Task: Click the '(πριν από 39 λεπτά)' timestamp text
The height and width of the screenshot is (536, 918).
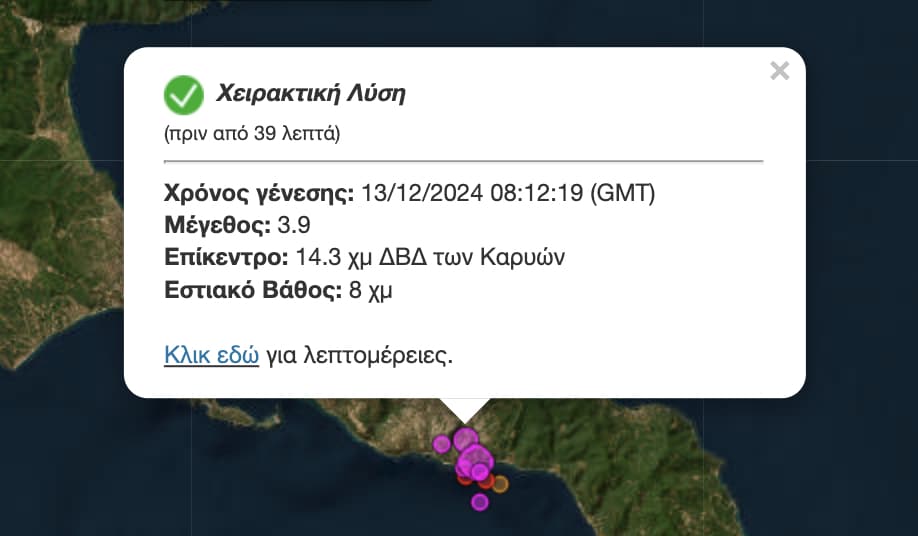Action: (x=252, y=134)
